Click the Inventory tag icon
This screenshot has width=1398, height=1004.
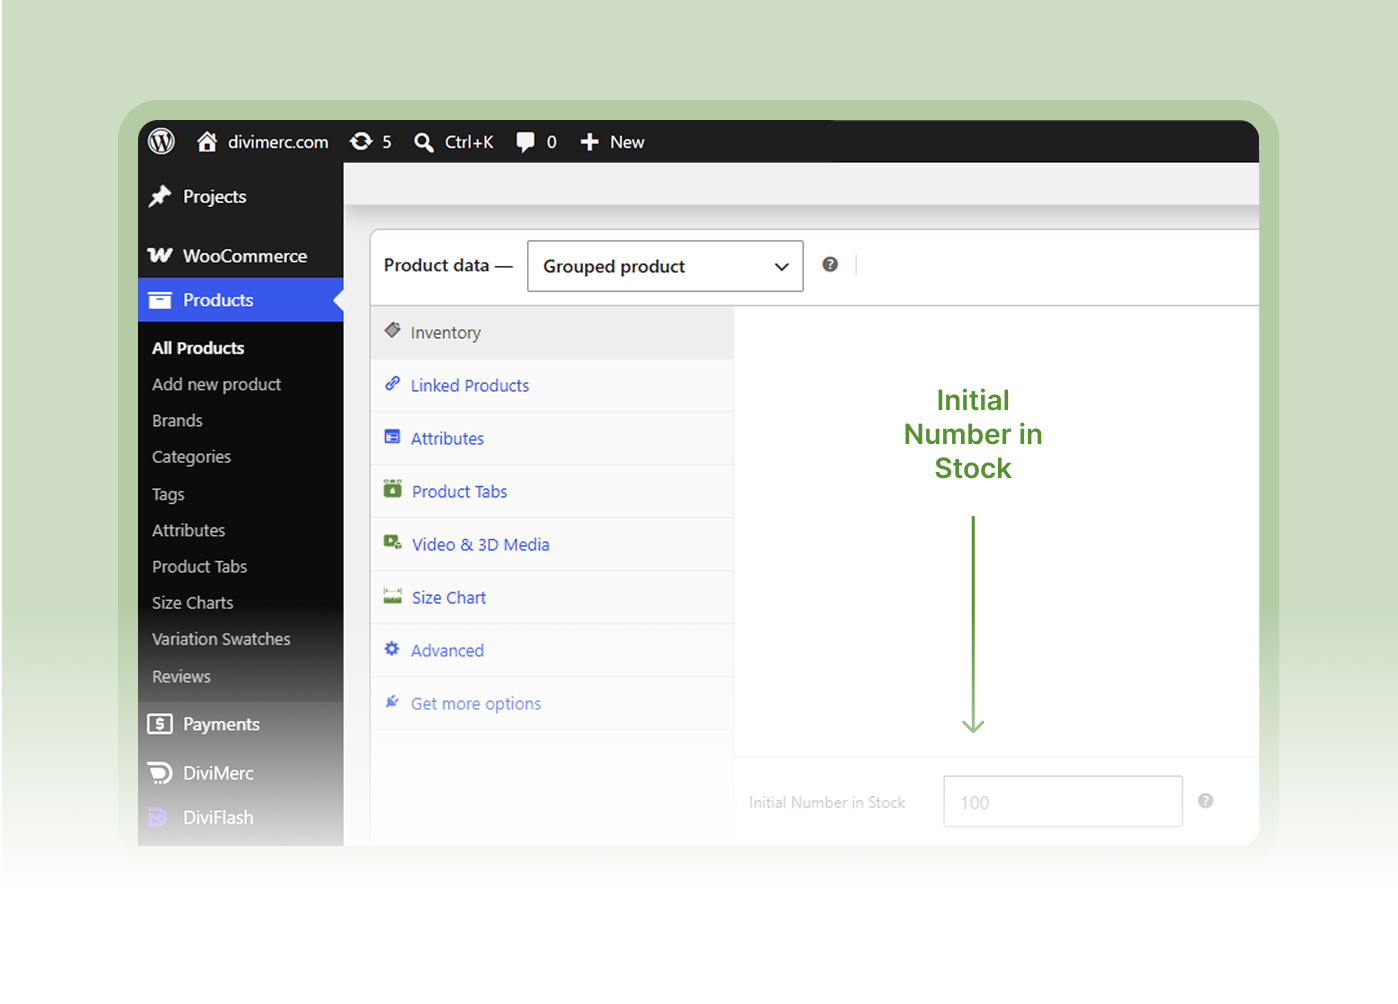tap(393, 330)
